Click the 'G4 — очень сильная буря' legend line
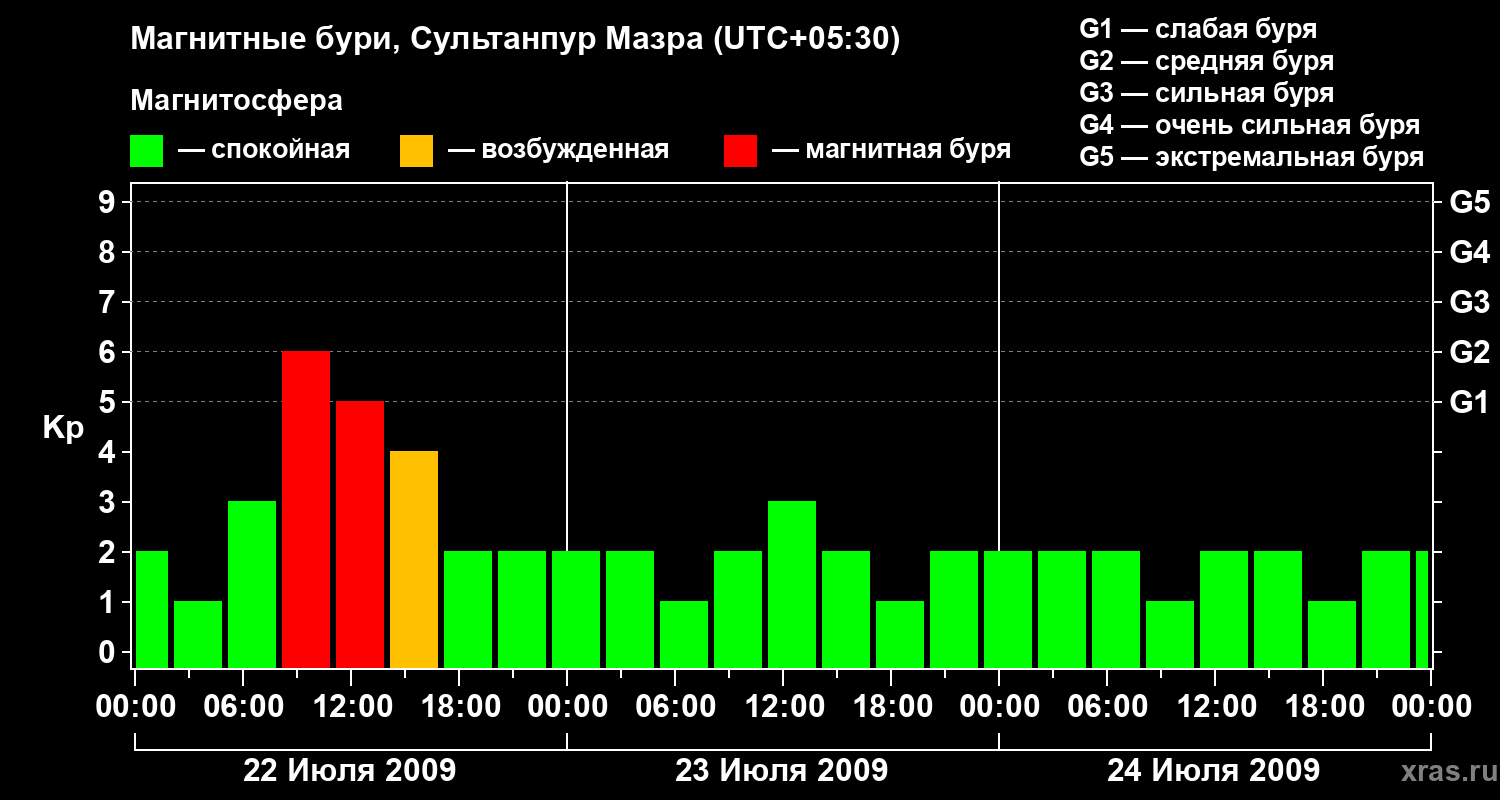 [x=1250, y=125]
